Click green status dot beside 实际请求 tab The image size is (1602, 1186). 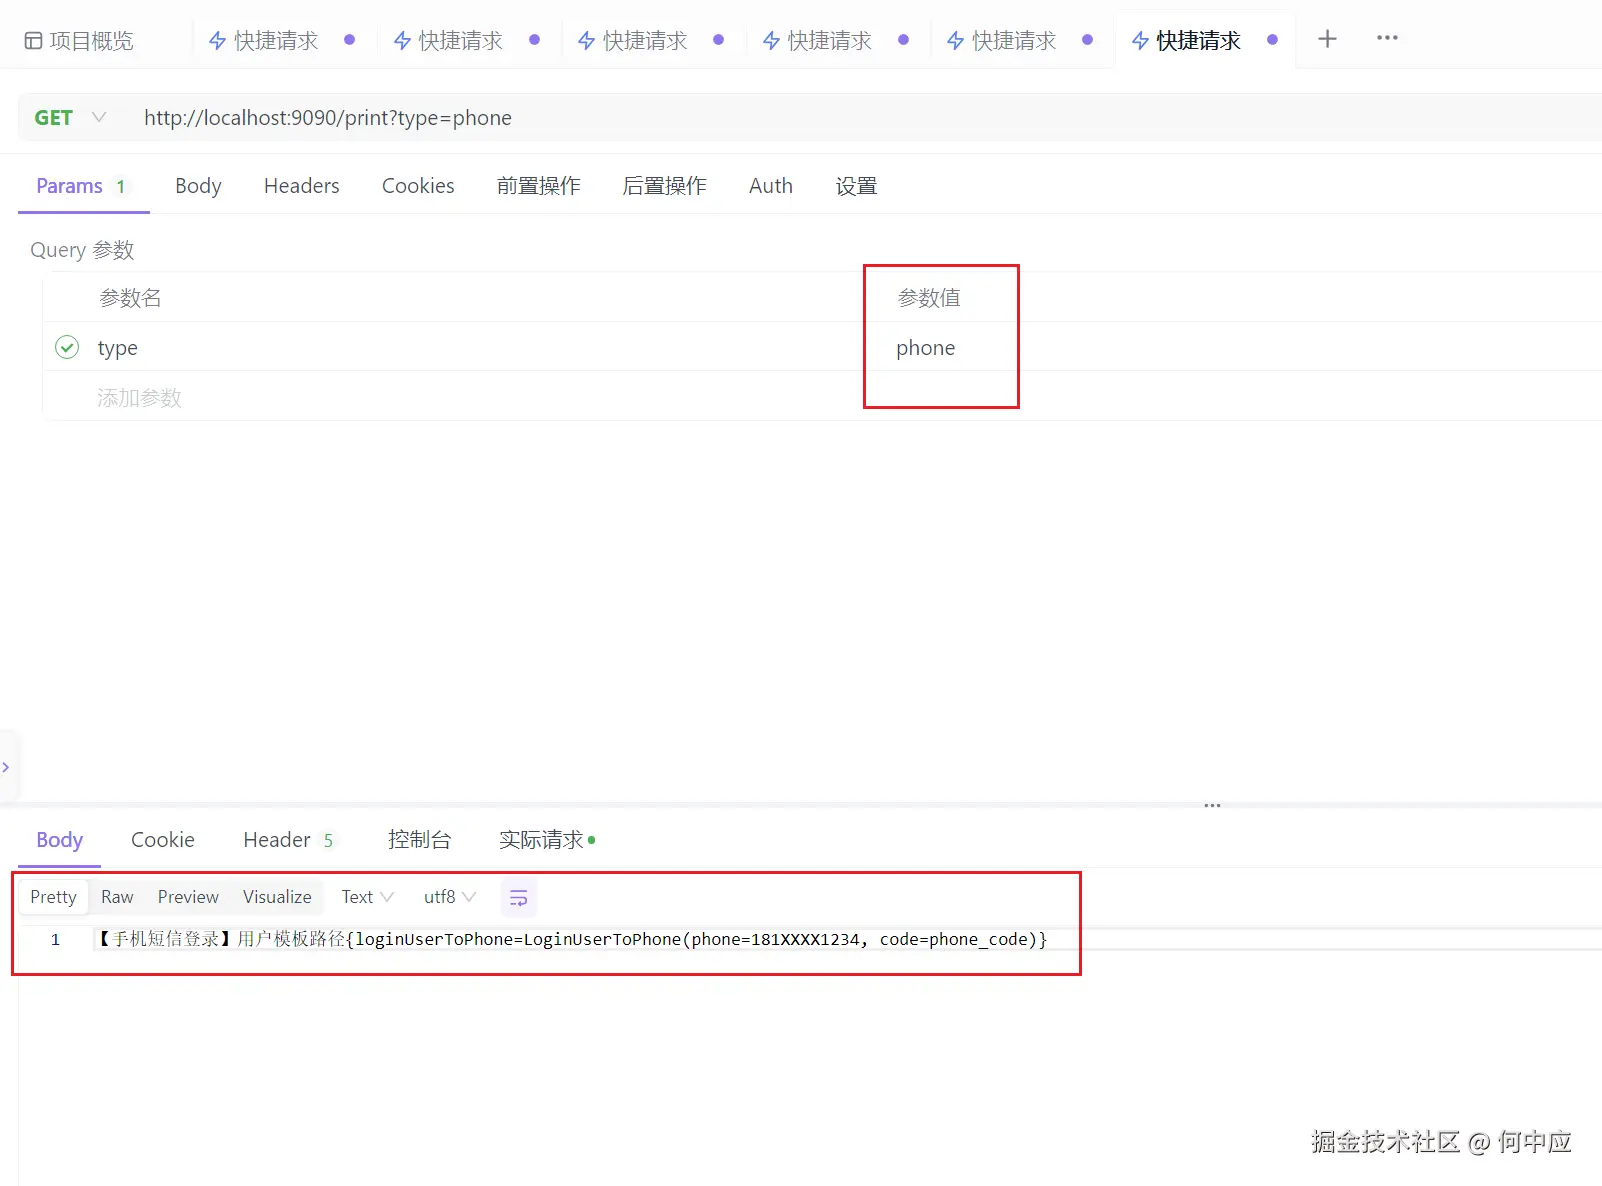click(x=591, y=840)
